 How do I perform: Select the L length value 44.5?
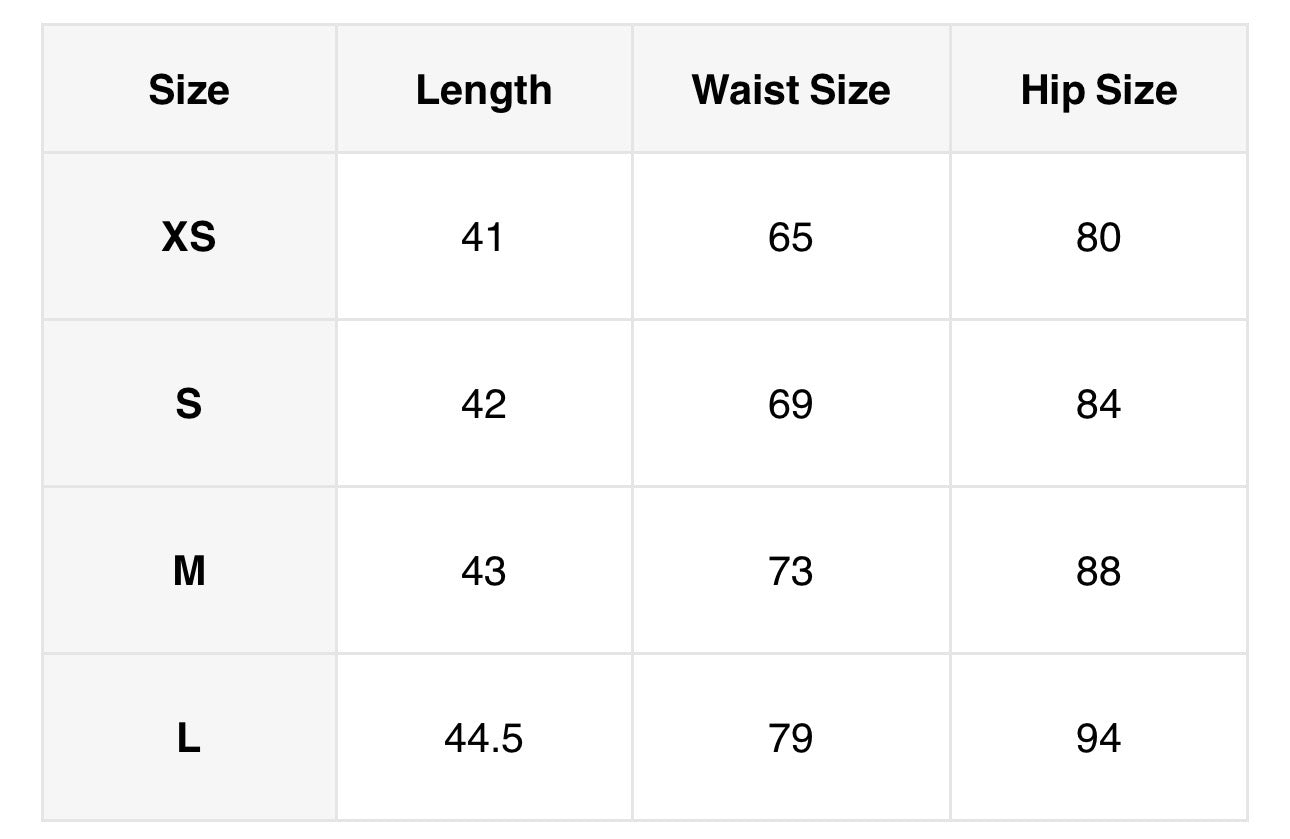coord(484,739)
